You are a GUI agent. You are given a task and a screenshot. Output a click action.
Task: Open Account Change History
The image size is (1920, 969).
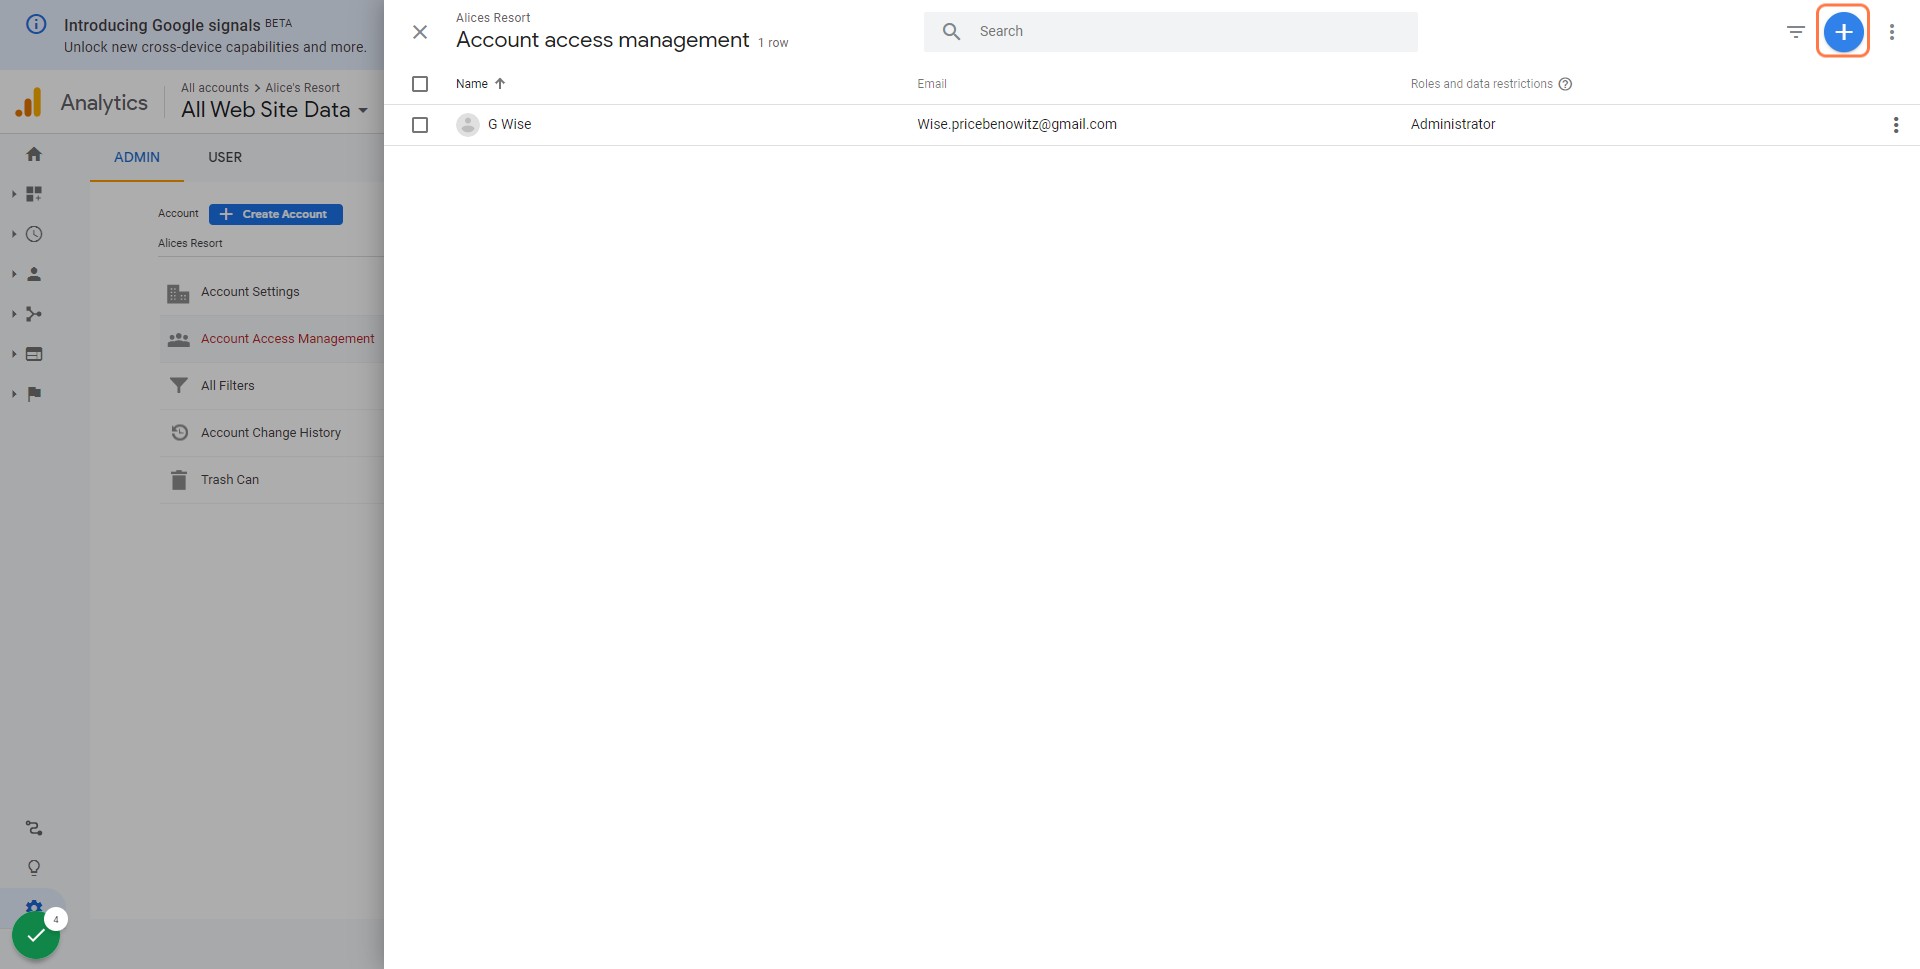[x=271, y=433]
